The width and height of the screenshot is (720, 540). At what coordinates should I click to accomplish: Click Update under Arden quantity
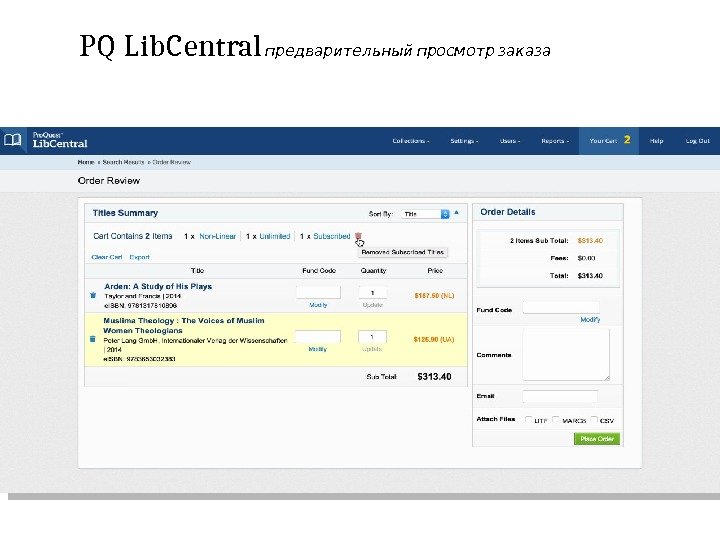tap(372, 305)
